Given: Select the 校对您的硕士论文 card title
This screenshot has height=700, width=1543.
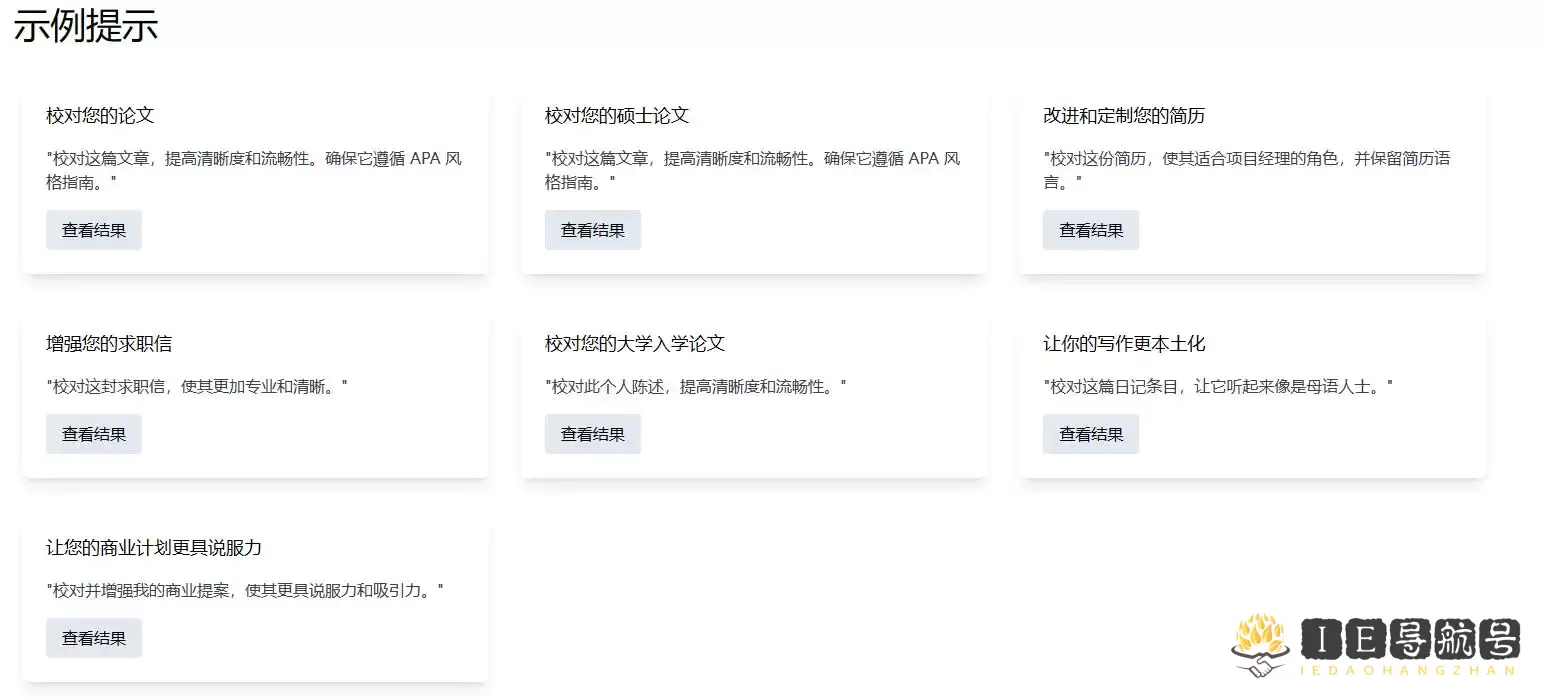Looking at the screenshot, I should coord(617,116).
